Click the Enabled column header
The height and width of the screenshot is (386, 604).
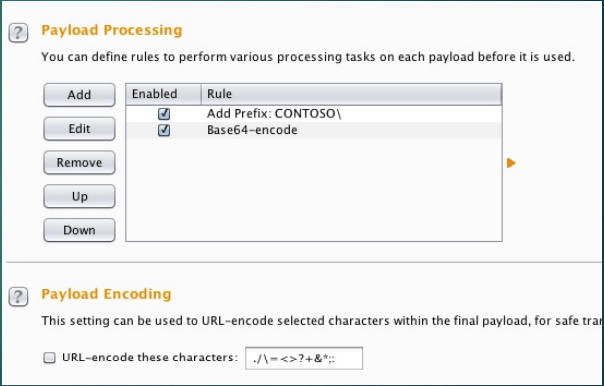pyautogui.click(x=163, y=94)
